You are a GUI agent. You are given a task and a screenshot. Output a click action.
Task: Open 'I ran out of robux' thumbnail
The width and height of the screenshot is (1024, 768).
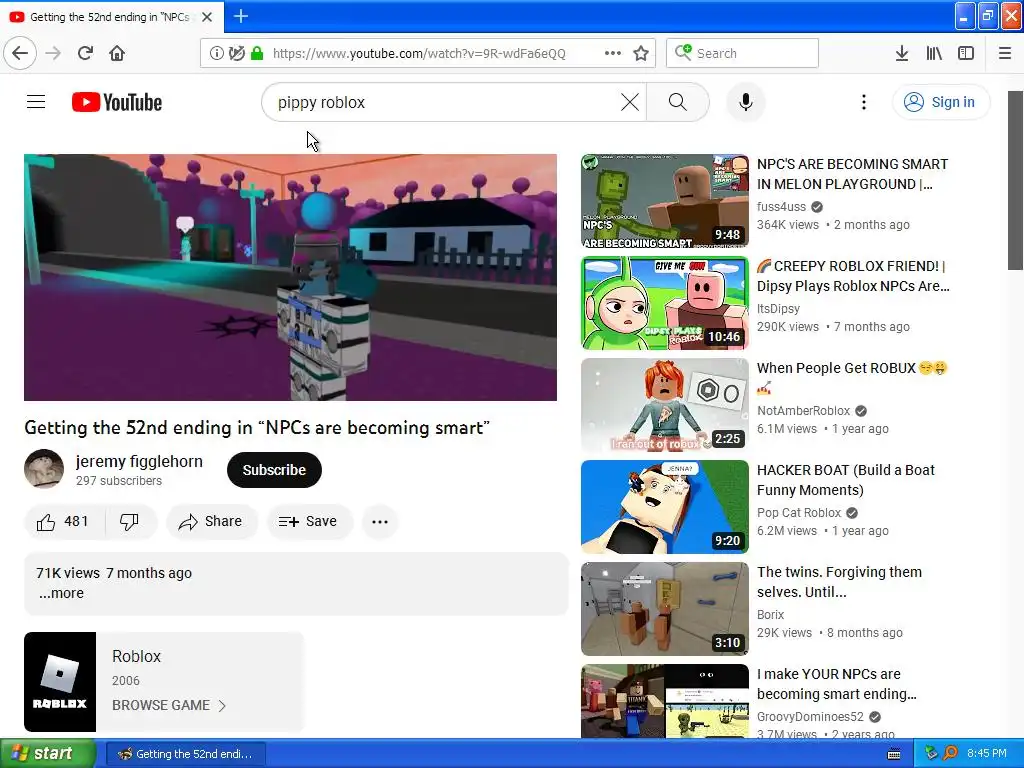click(665, 405)
